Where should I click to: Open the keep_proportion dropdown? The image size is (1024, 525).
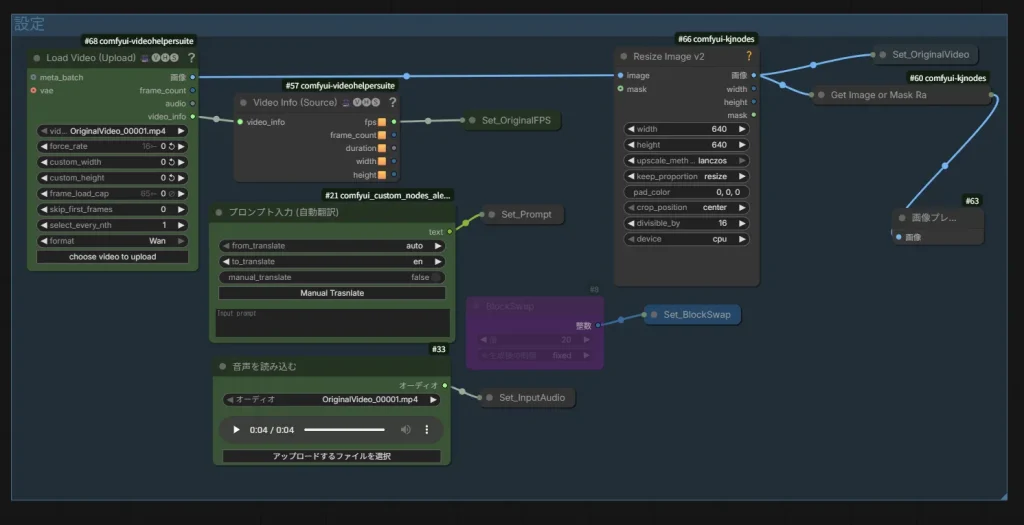pos(684,176)
